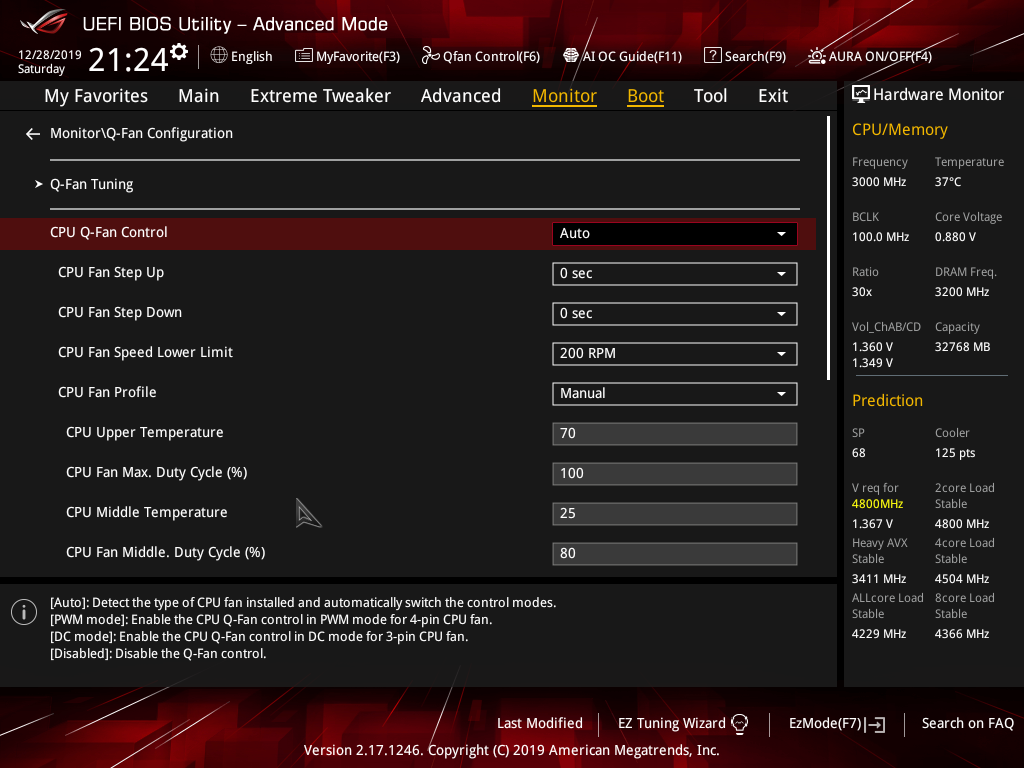This screenshot has width=1024, height=768.
Task: Open the CPU Fan Profile dropdown
Action: (674, 394)
